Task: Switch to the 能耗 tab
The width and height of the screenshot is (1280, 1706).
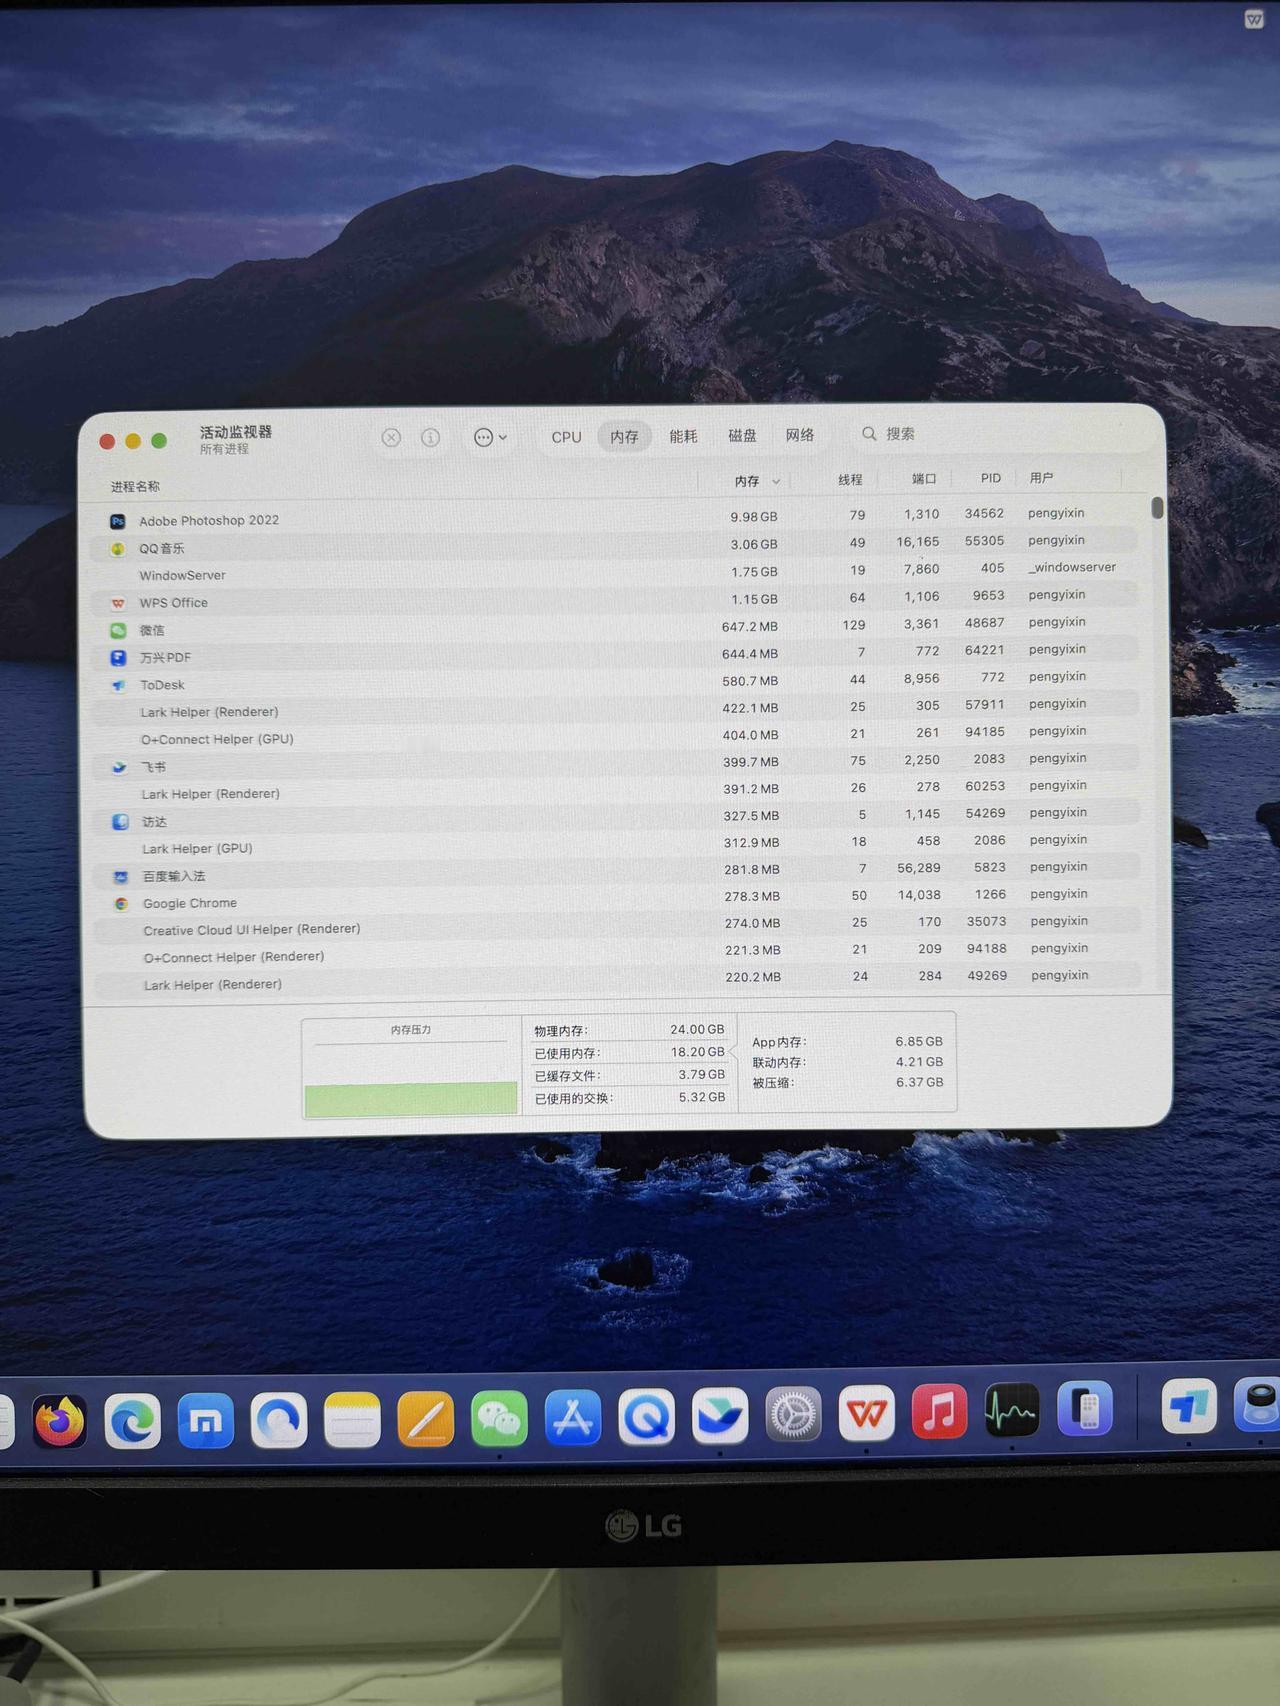Action: point(683,436)
